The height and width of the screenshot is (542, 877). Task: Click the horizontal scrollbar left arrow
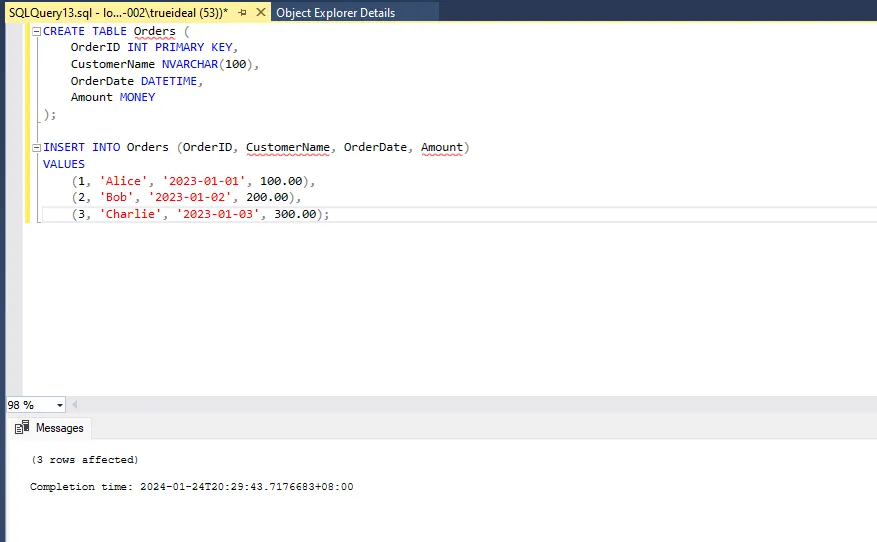[x=76, y=405]
